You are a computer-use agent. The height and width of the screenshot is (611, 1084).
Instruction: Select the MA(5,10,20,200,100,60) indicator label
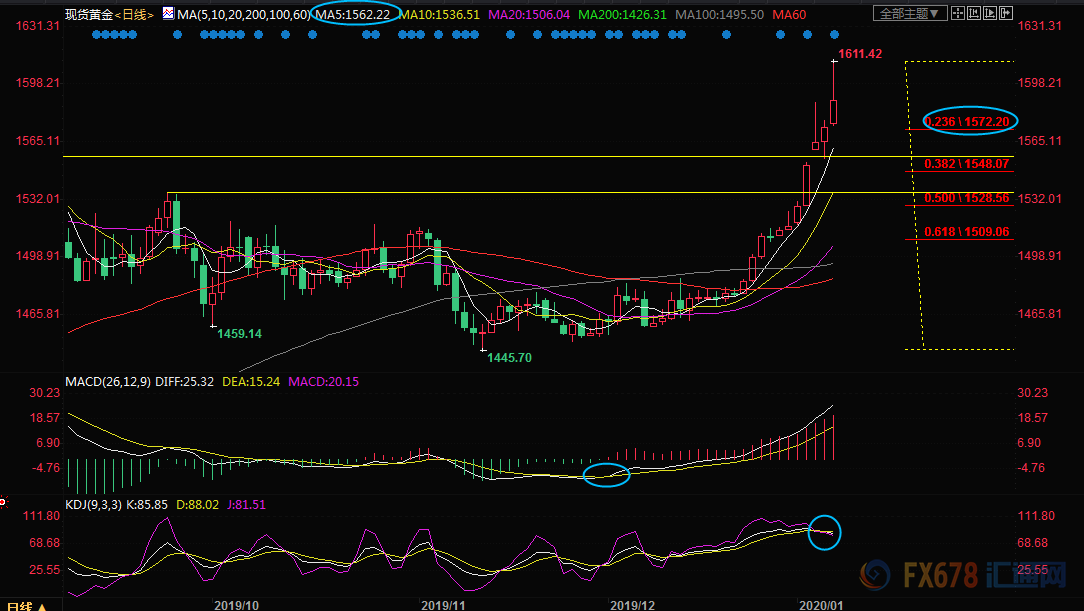[229, 14]
